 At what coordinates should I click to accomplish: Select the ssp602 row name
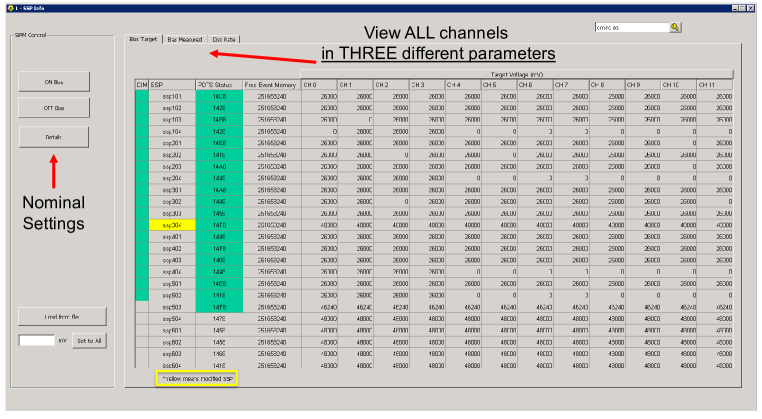pos(172,342)
